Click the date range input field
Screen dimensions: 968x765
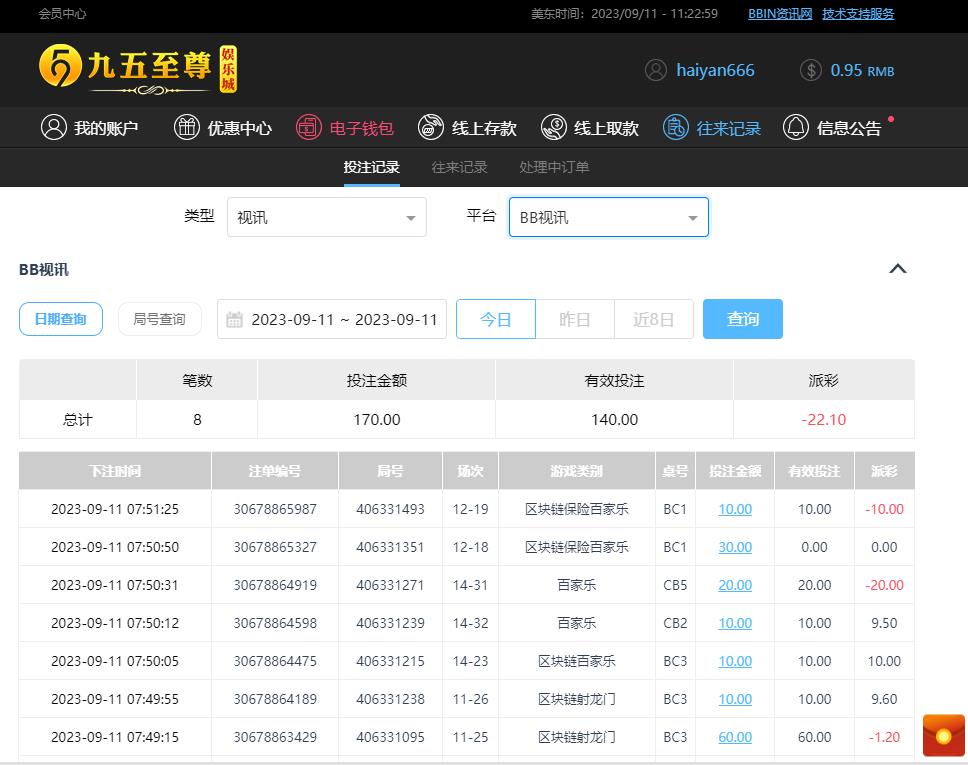pos(333,320)
